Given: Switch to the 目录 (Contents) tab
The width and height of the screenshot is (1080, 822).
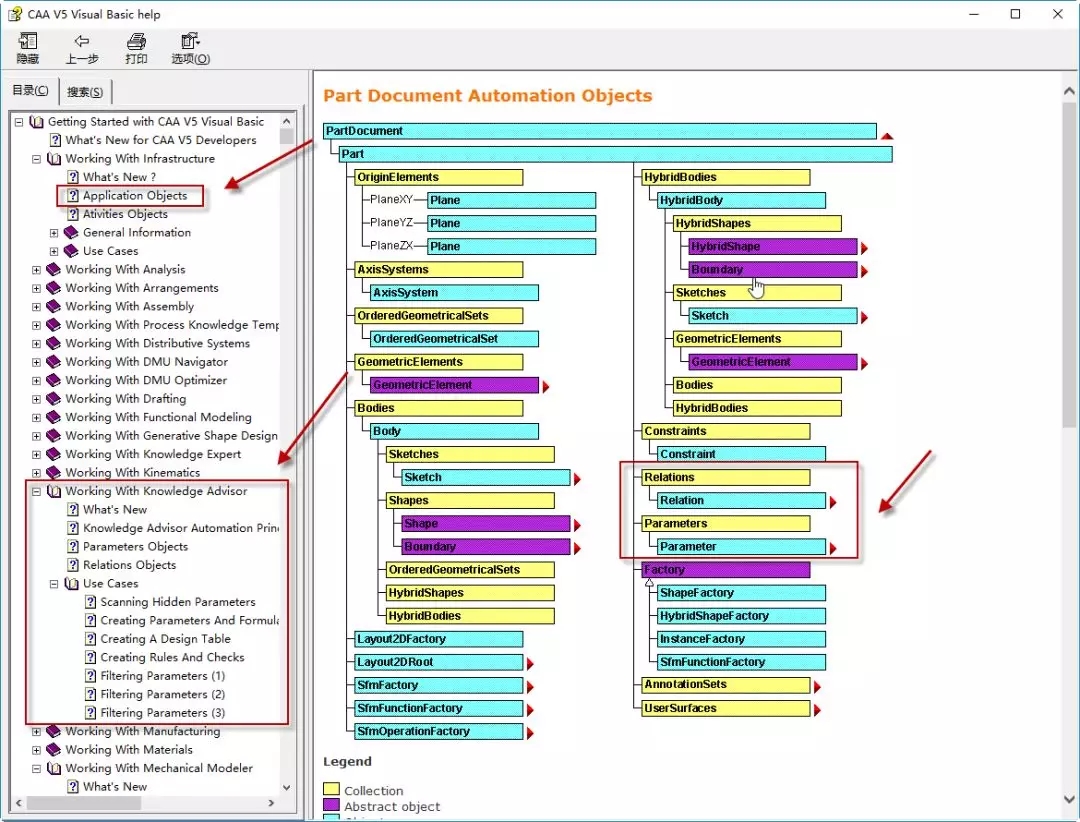Looking at the screenshot, I should pos(30,90).
